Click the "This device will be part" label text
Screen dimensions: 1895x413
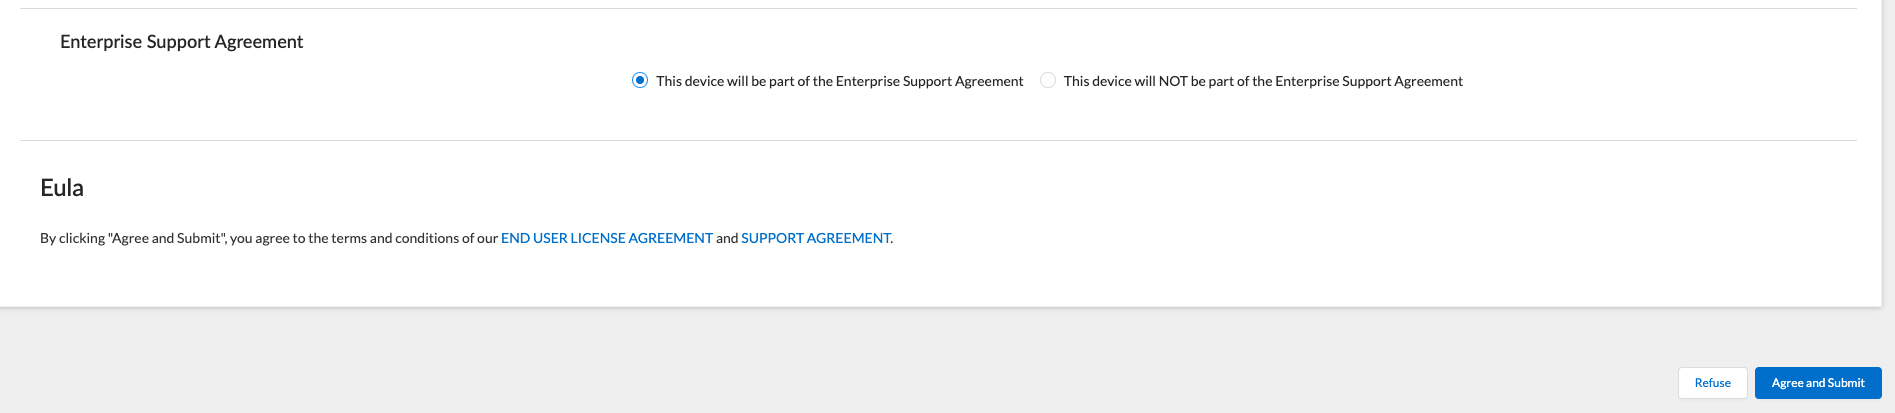point(839,81)
